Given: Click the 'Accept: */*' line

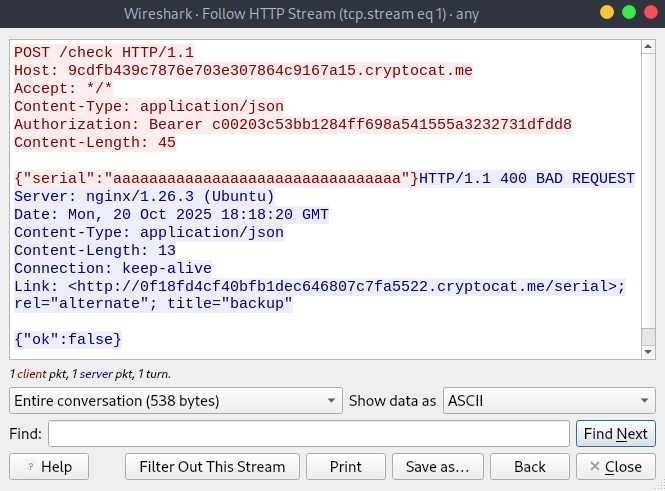Looking at the screenshot, I should pos(63,89).
